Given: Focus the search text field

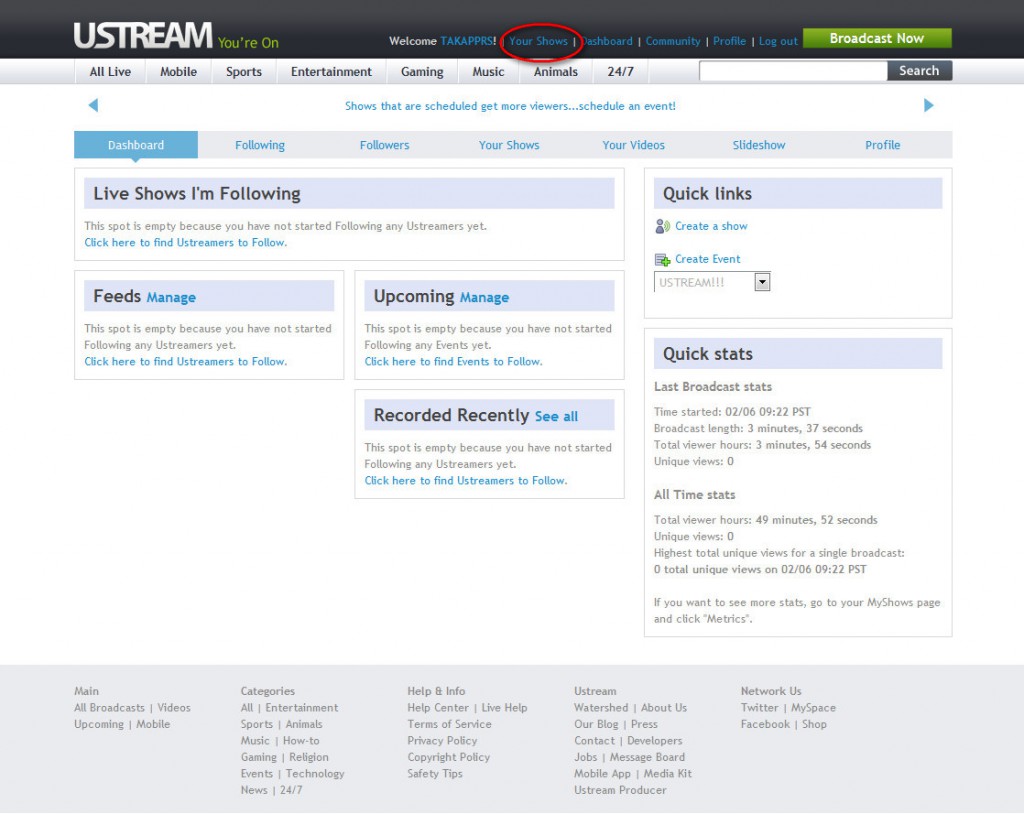Looking at the screenshot, I should [792, 71].
